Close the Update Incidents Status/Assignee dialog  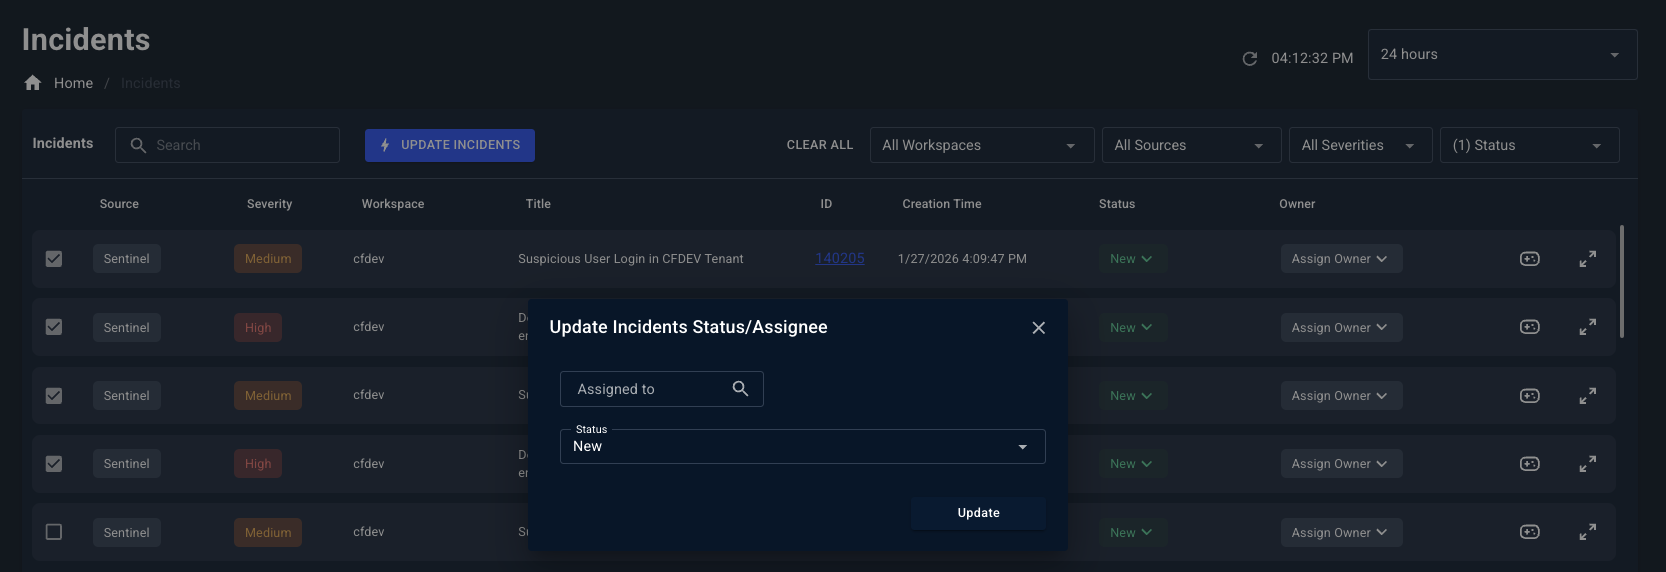pos(1038,328)
